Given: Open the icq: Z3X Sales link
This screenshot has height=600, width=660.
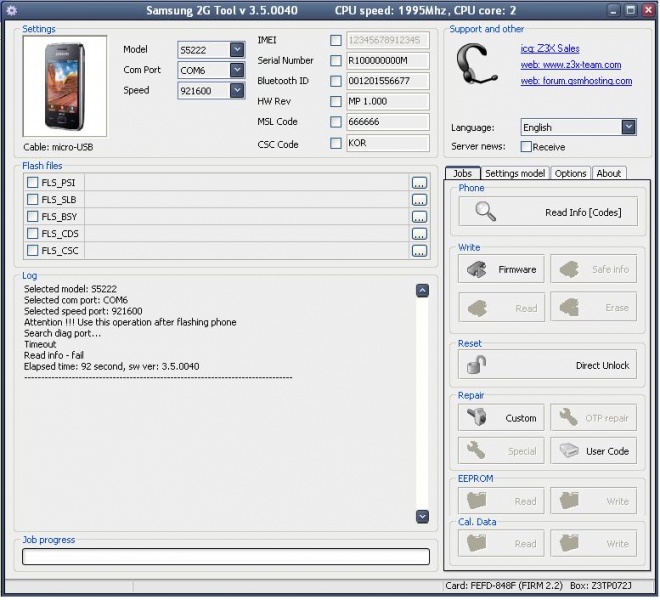Looking at the screenshot, I should (x=550, y=48).
